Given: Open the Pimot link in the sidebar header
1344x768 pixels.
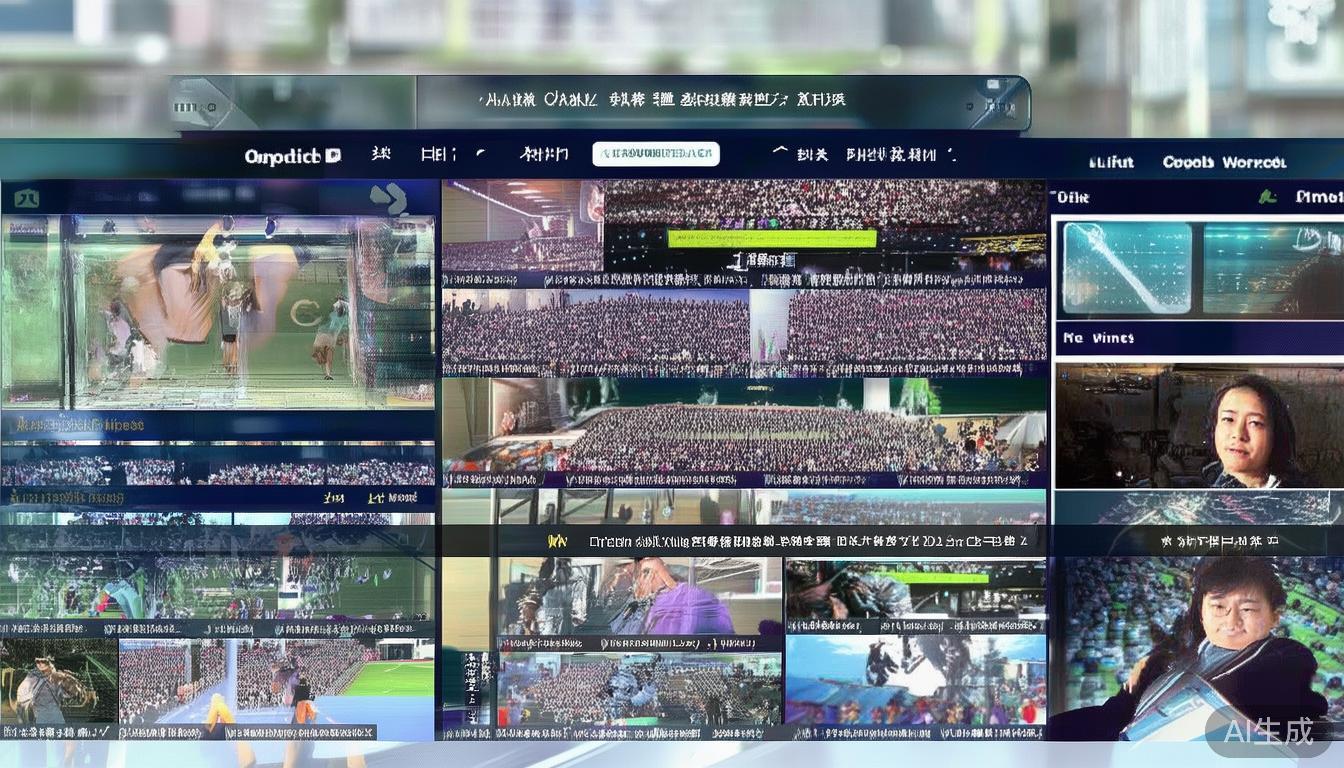Looking at the screenshot, I should coord(1320,196).
